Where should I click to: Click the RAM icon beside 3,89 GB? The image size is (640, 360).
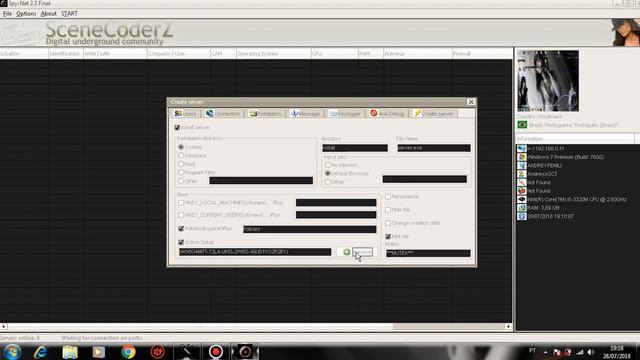pyautogui.click(x=522, y=208)
